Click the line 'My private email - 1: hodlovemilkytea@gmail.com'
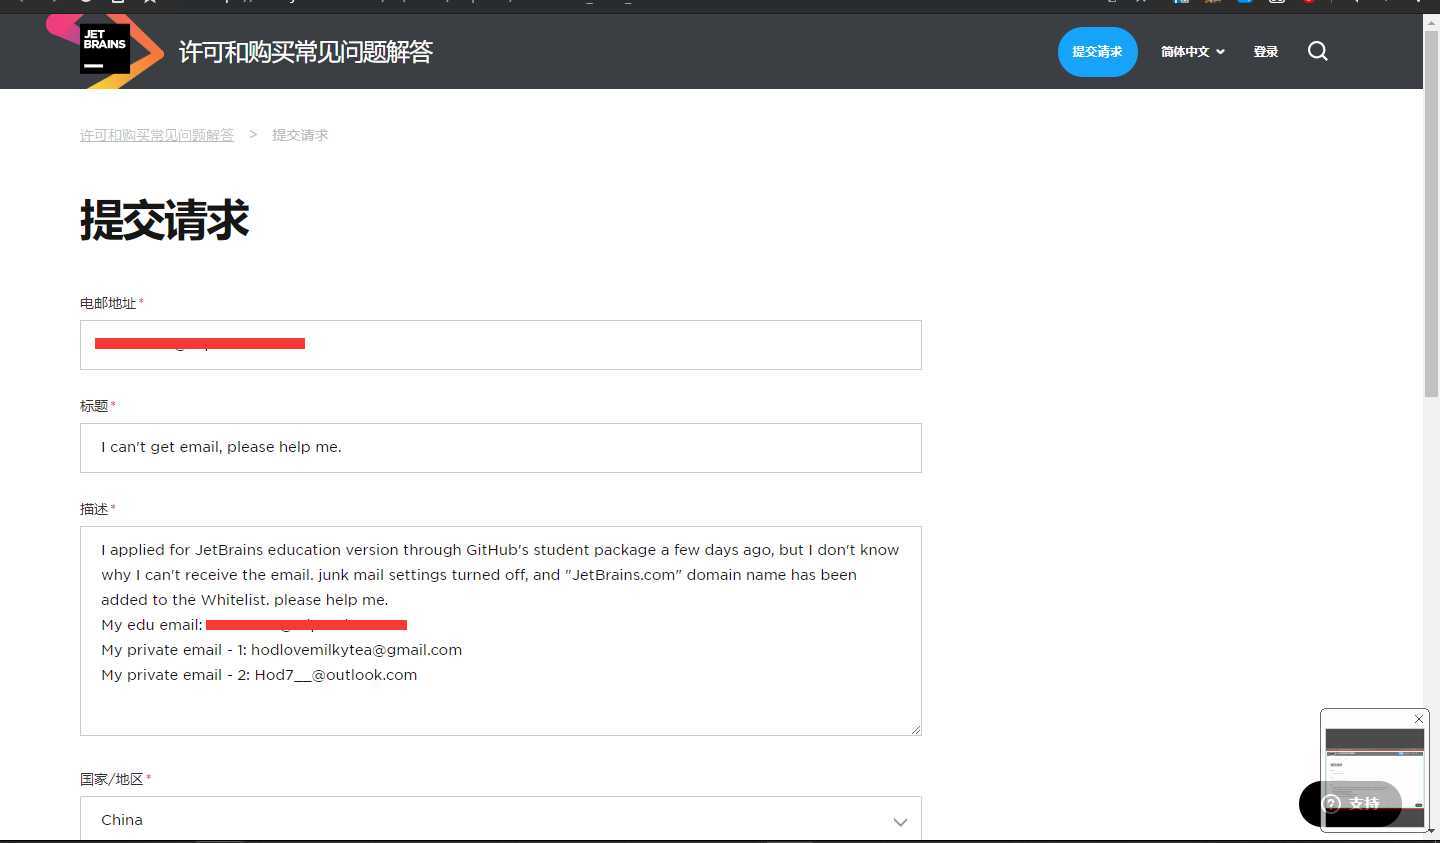 pyautogui.click(x=282, y=650)
